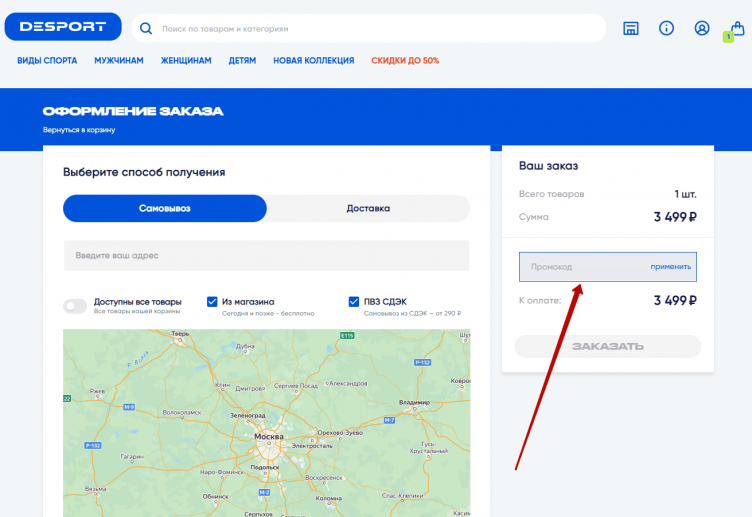Open the info icon in header
Viewport: 752px width, 517px height.
click(666, 28)
